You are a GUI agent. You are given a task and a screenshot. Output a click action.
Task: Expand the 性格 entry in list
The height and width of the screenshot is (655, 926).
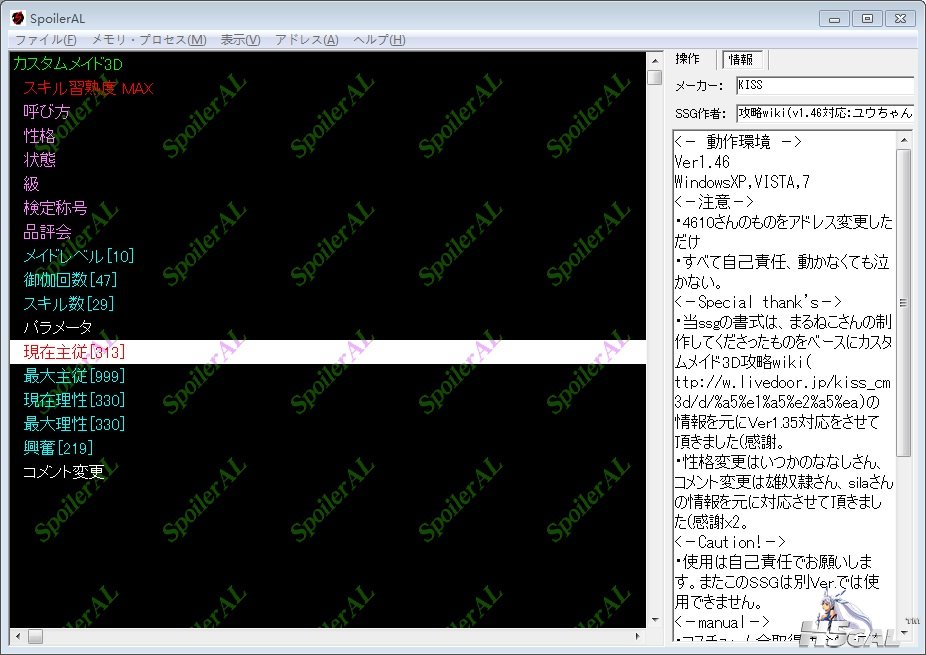coord(40,136)
